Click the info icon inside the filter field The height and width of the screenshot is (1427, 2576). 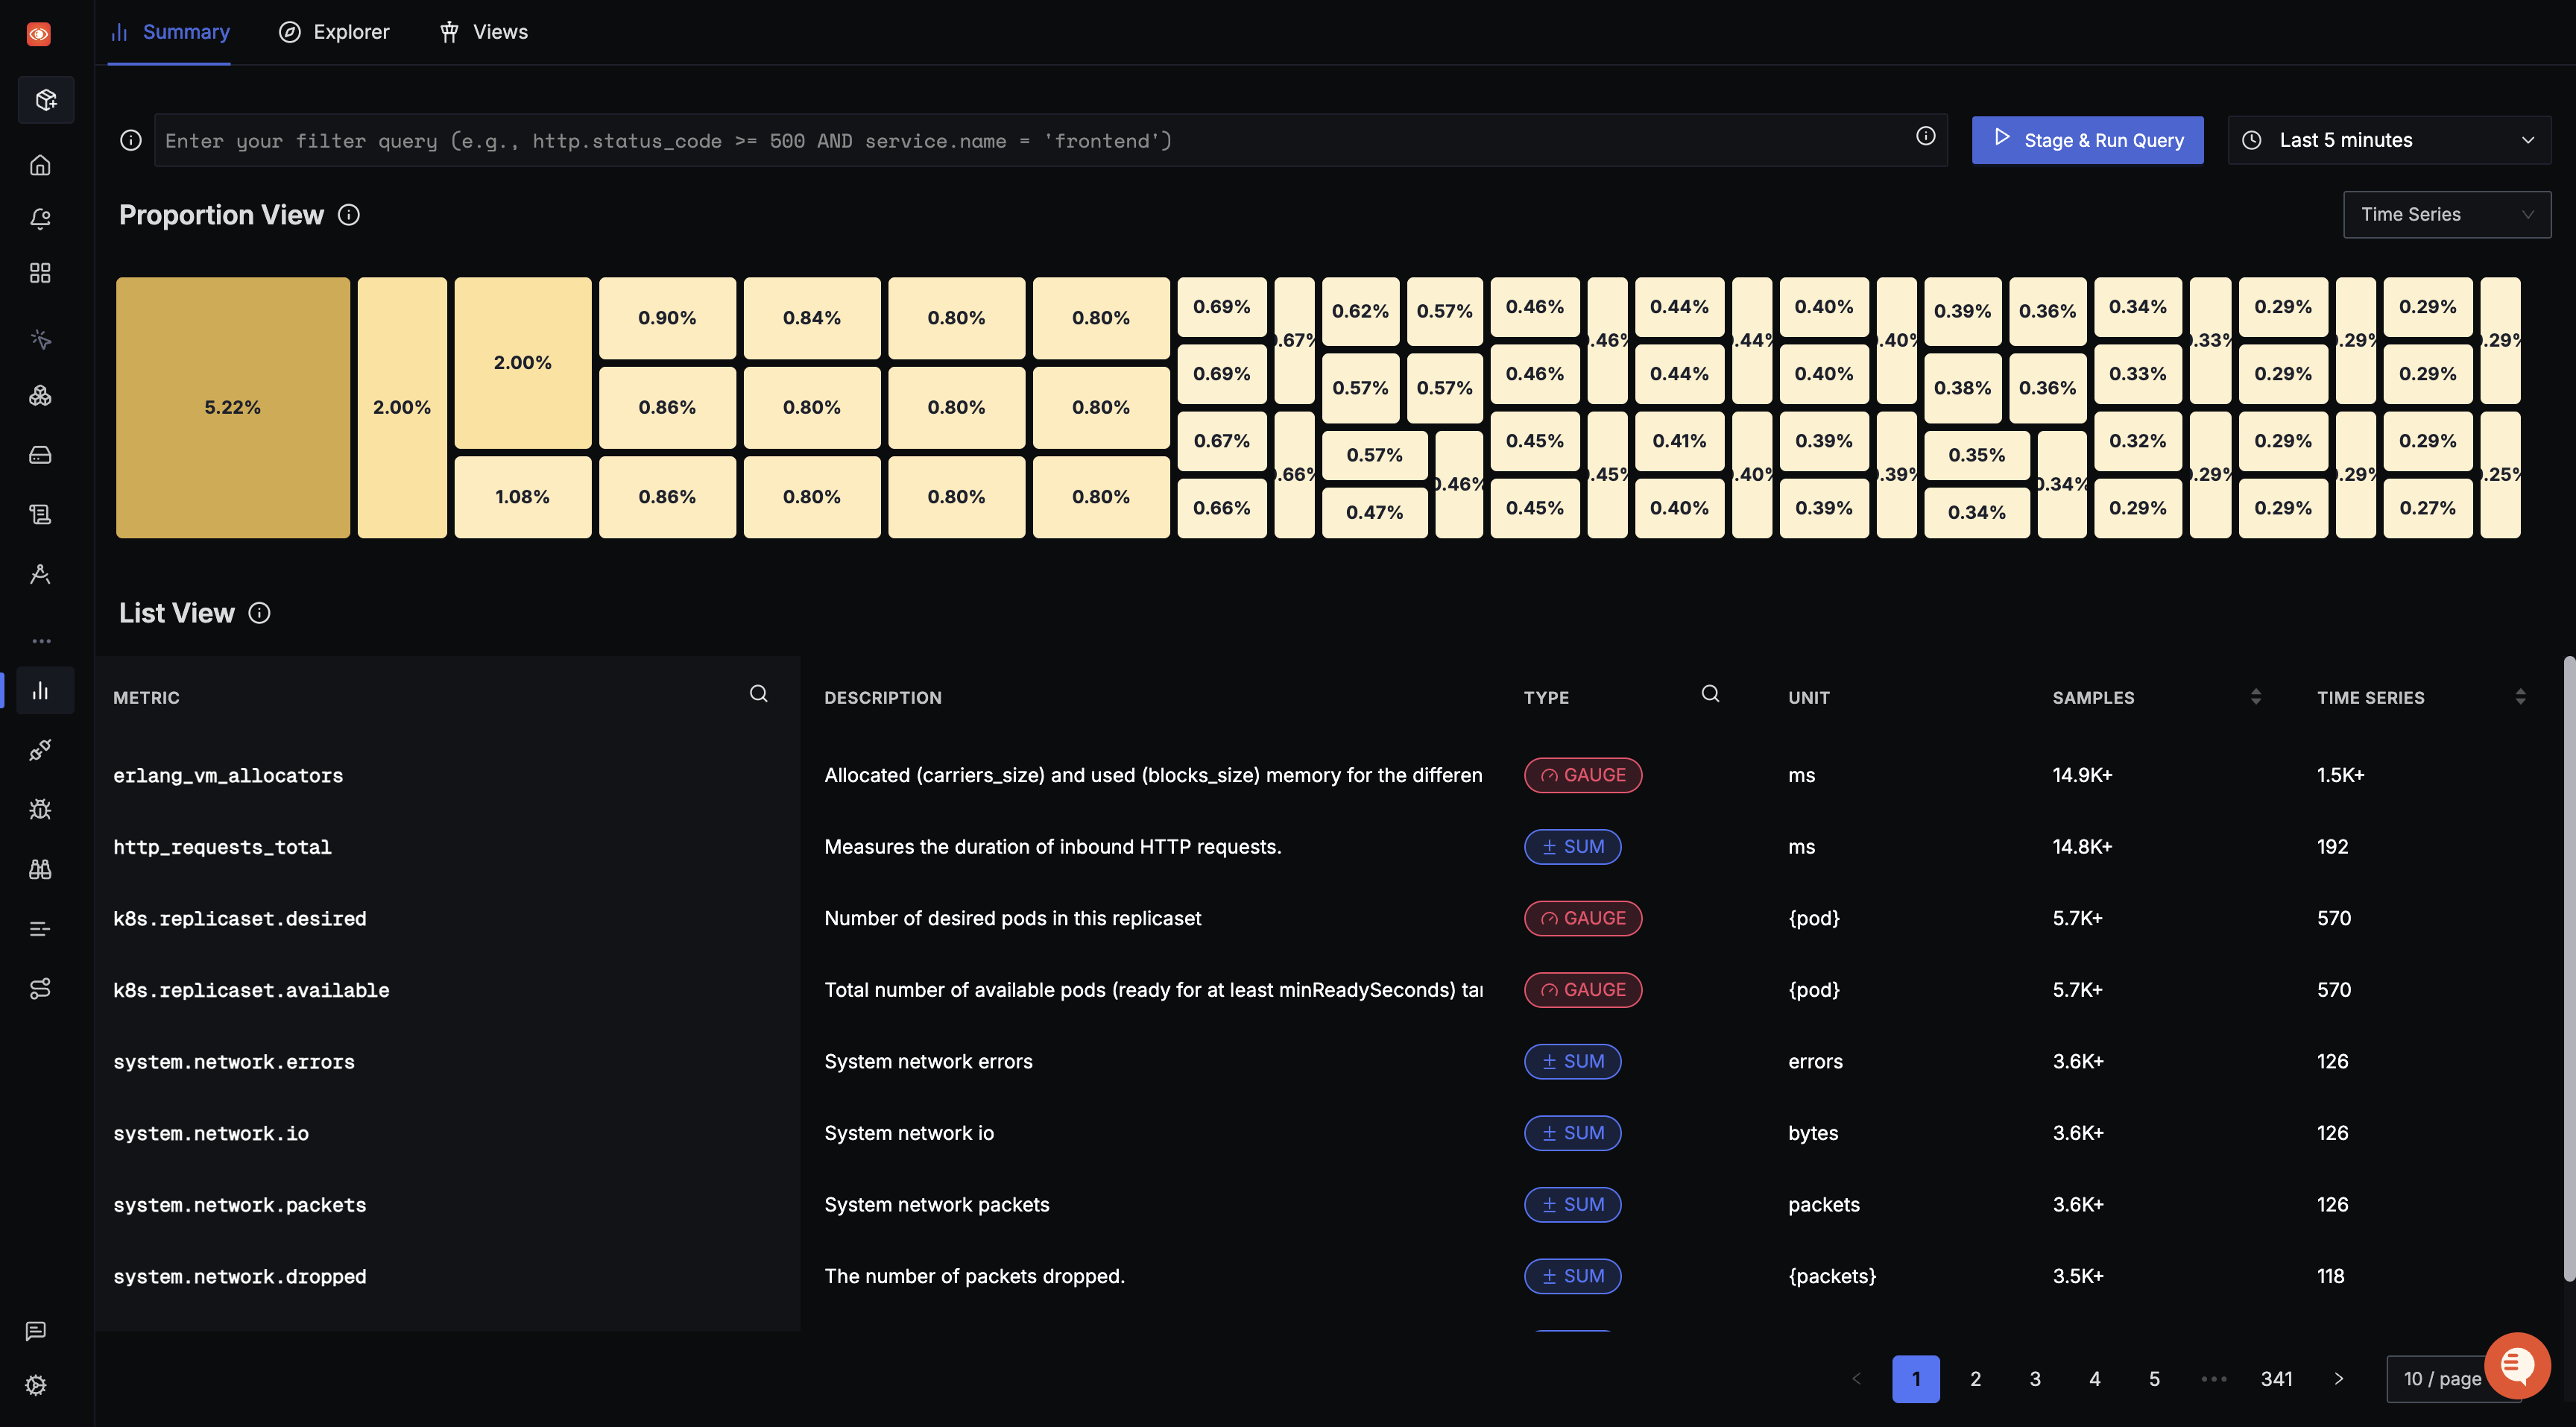click(1925, 136)
